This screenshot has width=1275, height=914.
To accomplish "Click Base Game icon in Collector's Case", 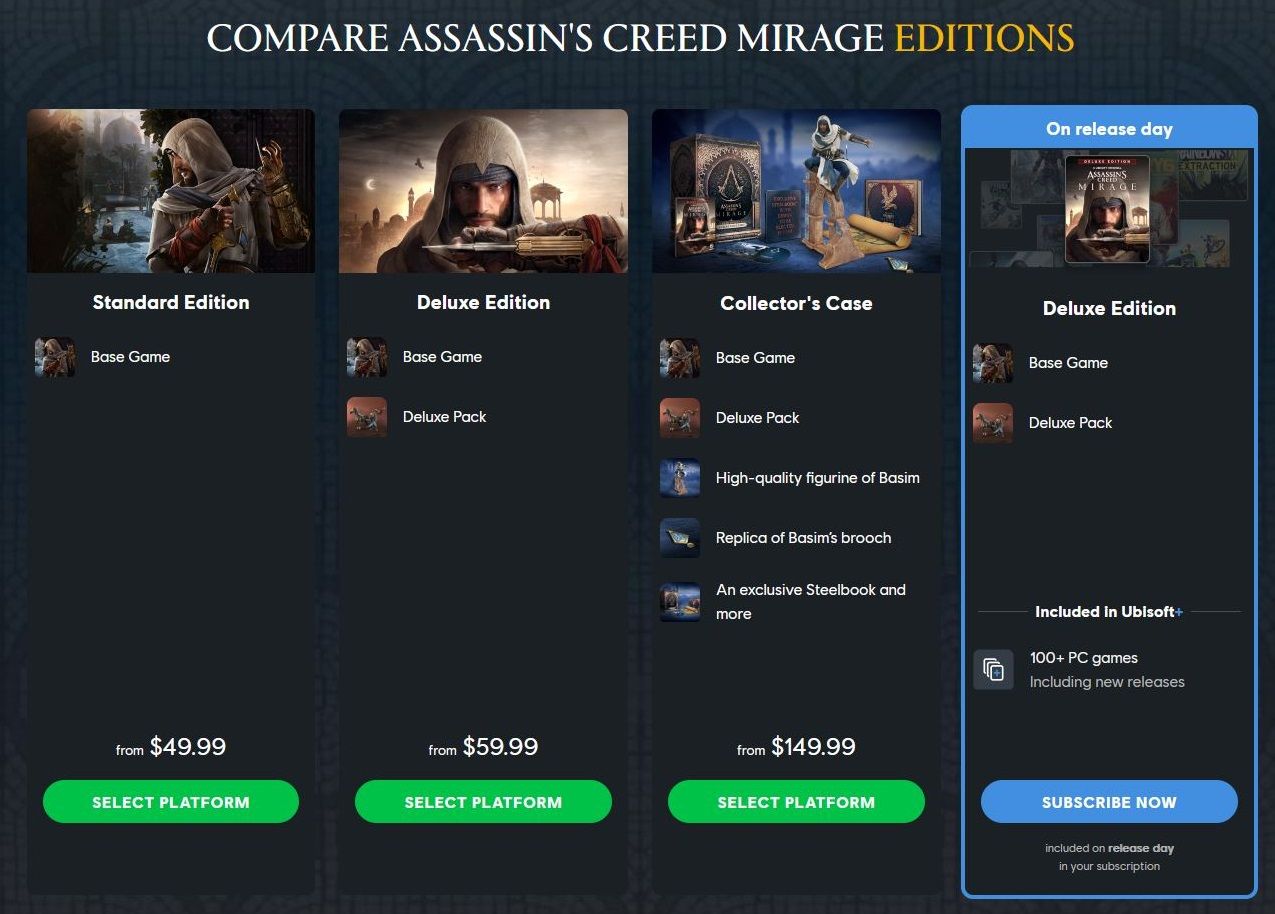I will coord(680,358).
